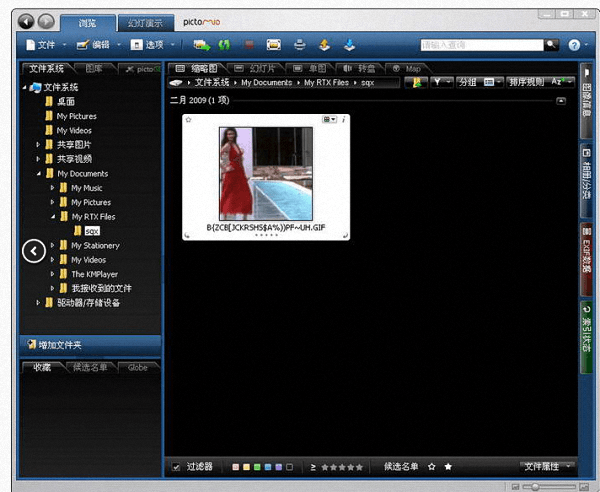Click the small-thumbnail icon left of zoom slider
The image size is (600, 492).
[x=515, y=487]
